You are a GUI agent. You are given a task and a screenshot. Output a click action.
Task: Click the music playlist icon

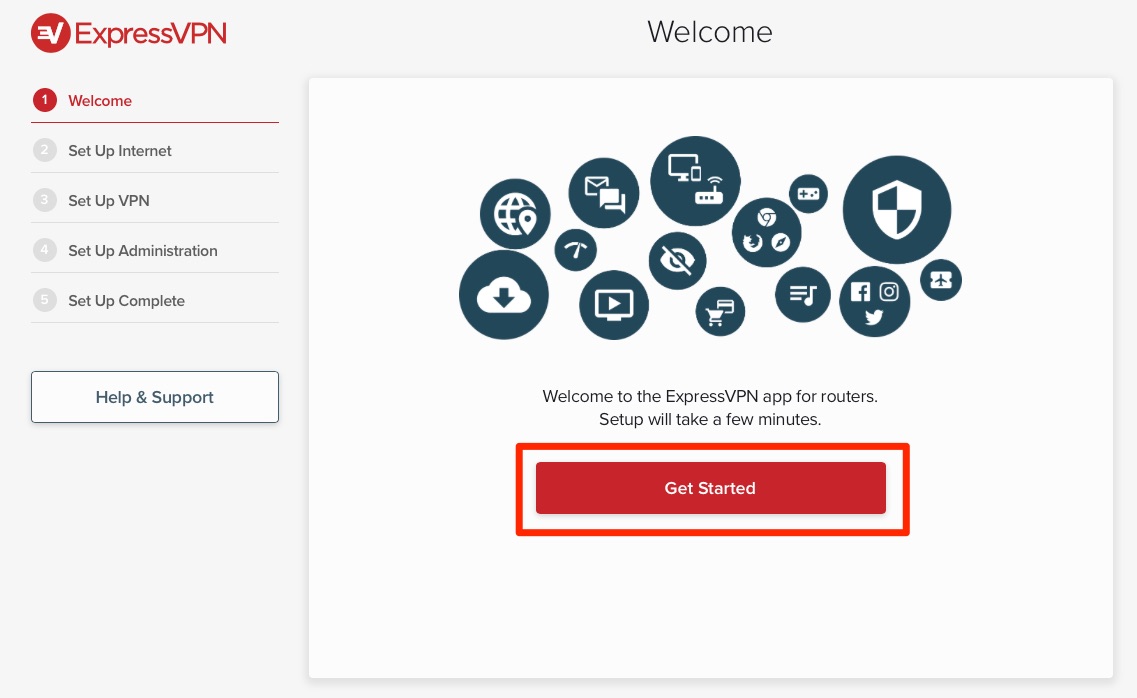[x=803, y=295]
